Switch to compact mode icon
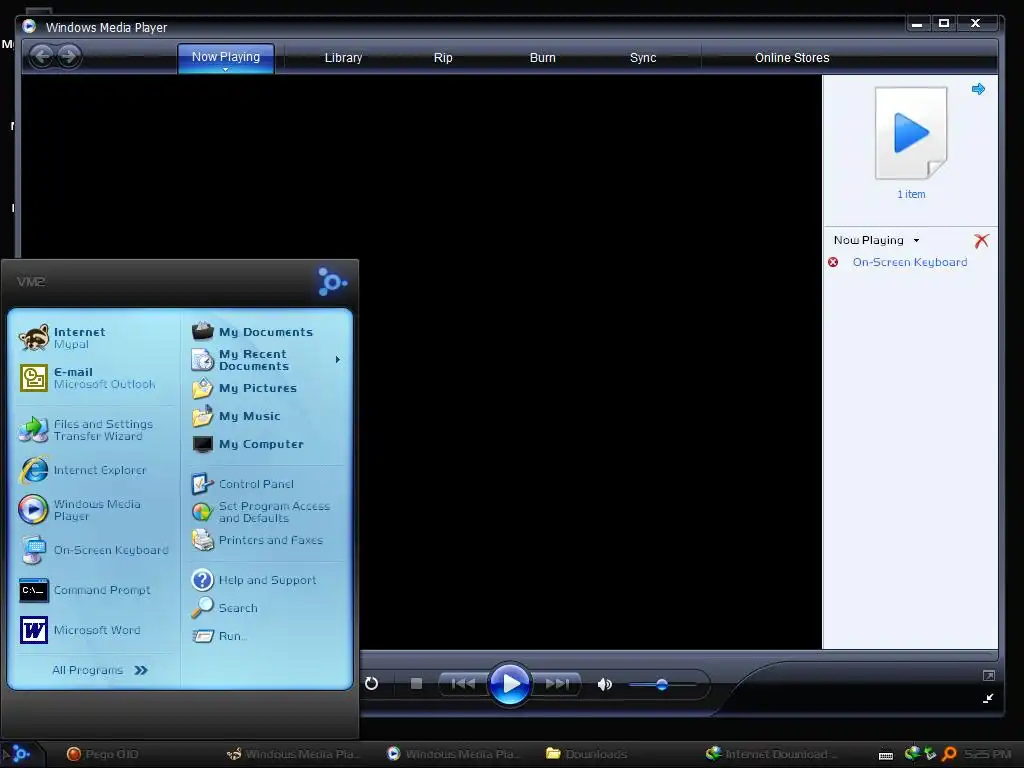This screenshot has width=1024, height=768. click(989, 698)
